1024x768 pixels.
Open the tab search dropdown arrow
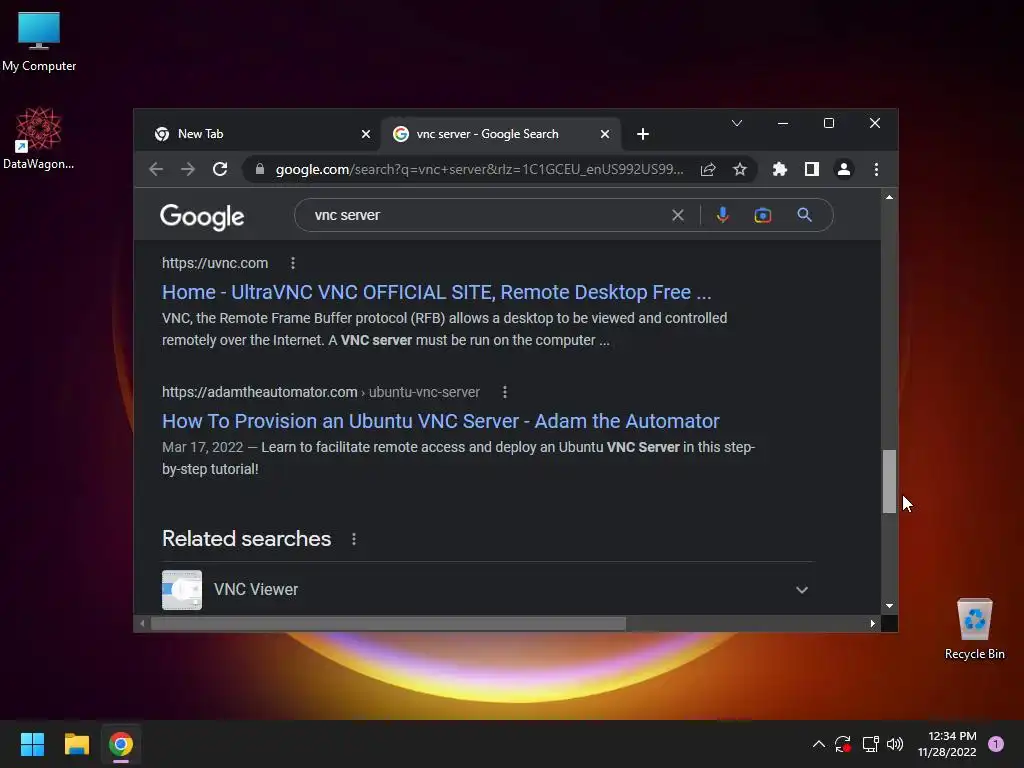pos(737,123)
